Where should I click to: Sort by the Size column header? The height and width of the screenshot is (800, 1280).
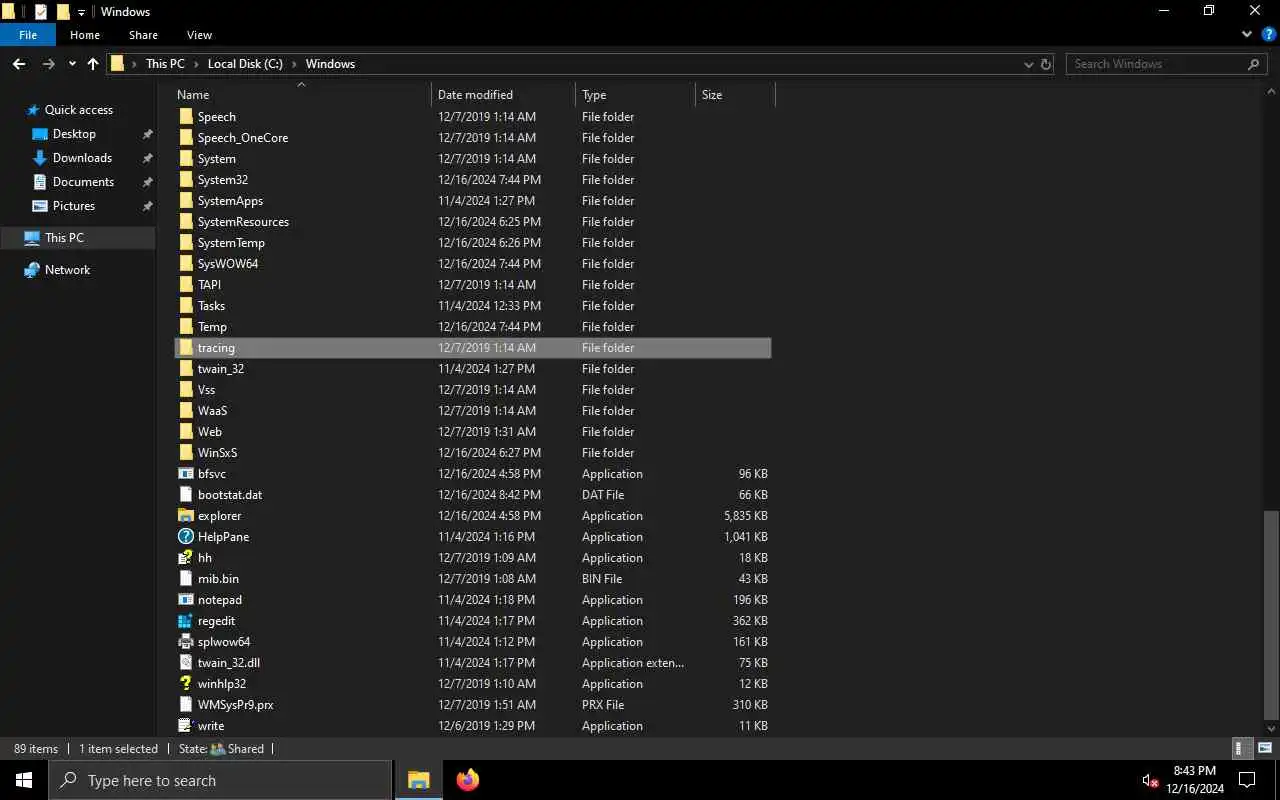pos(735,95)
